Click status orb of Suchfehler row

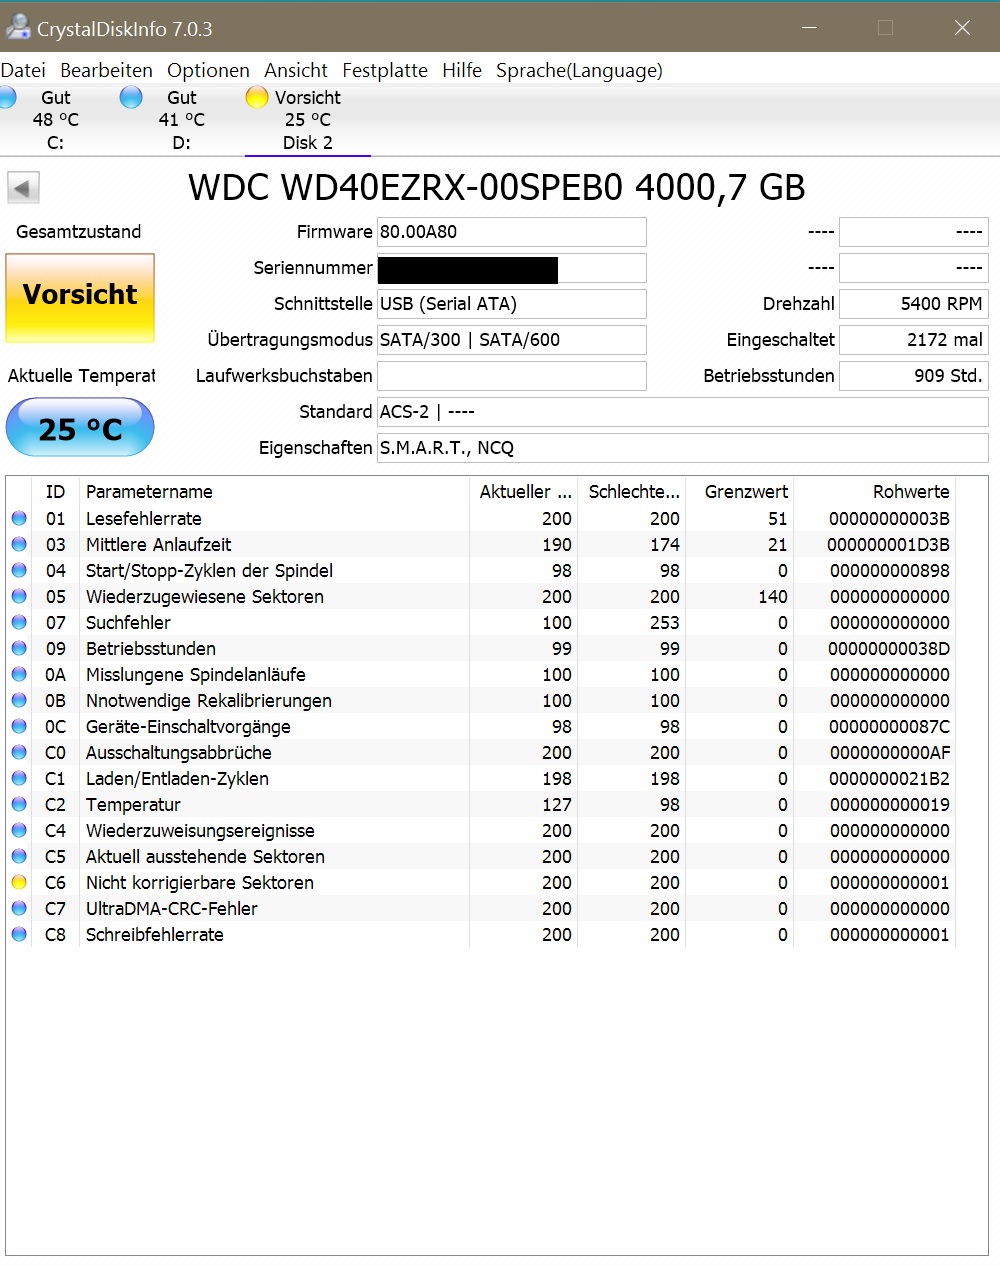coord(19,622)
